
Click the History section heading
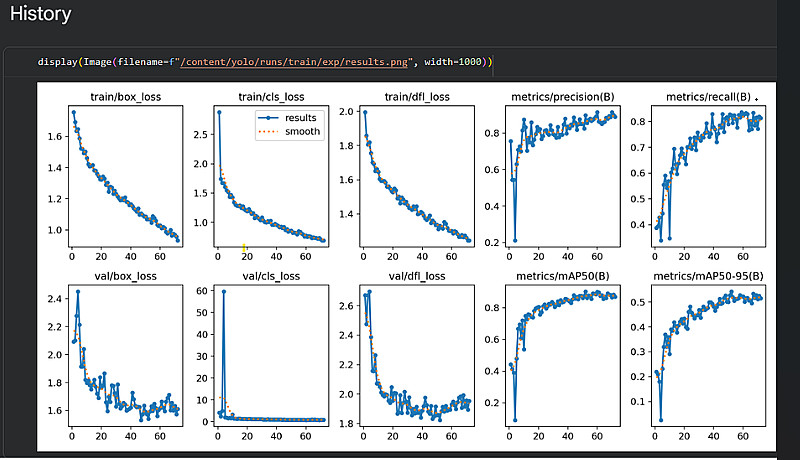point(41,14)
